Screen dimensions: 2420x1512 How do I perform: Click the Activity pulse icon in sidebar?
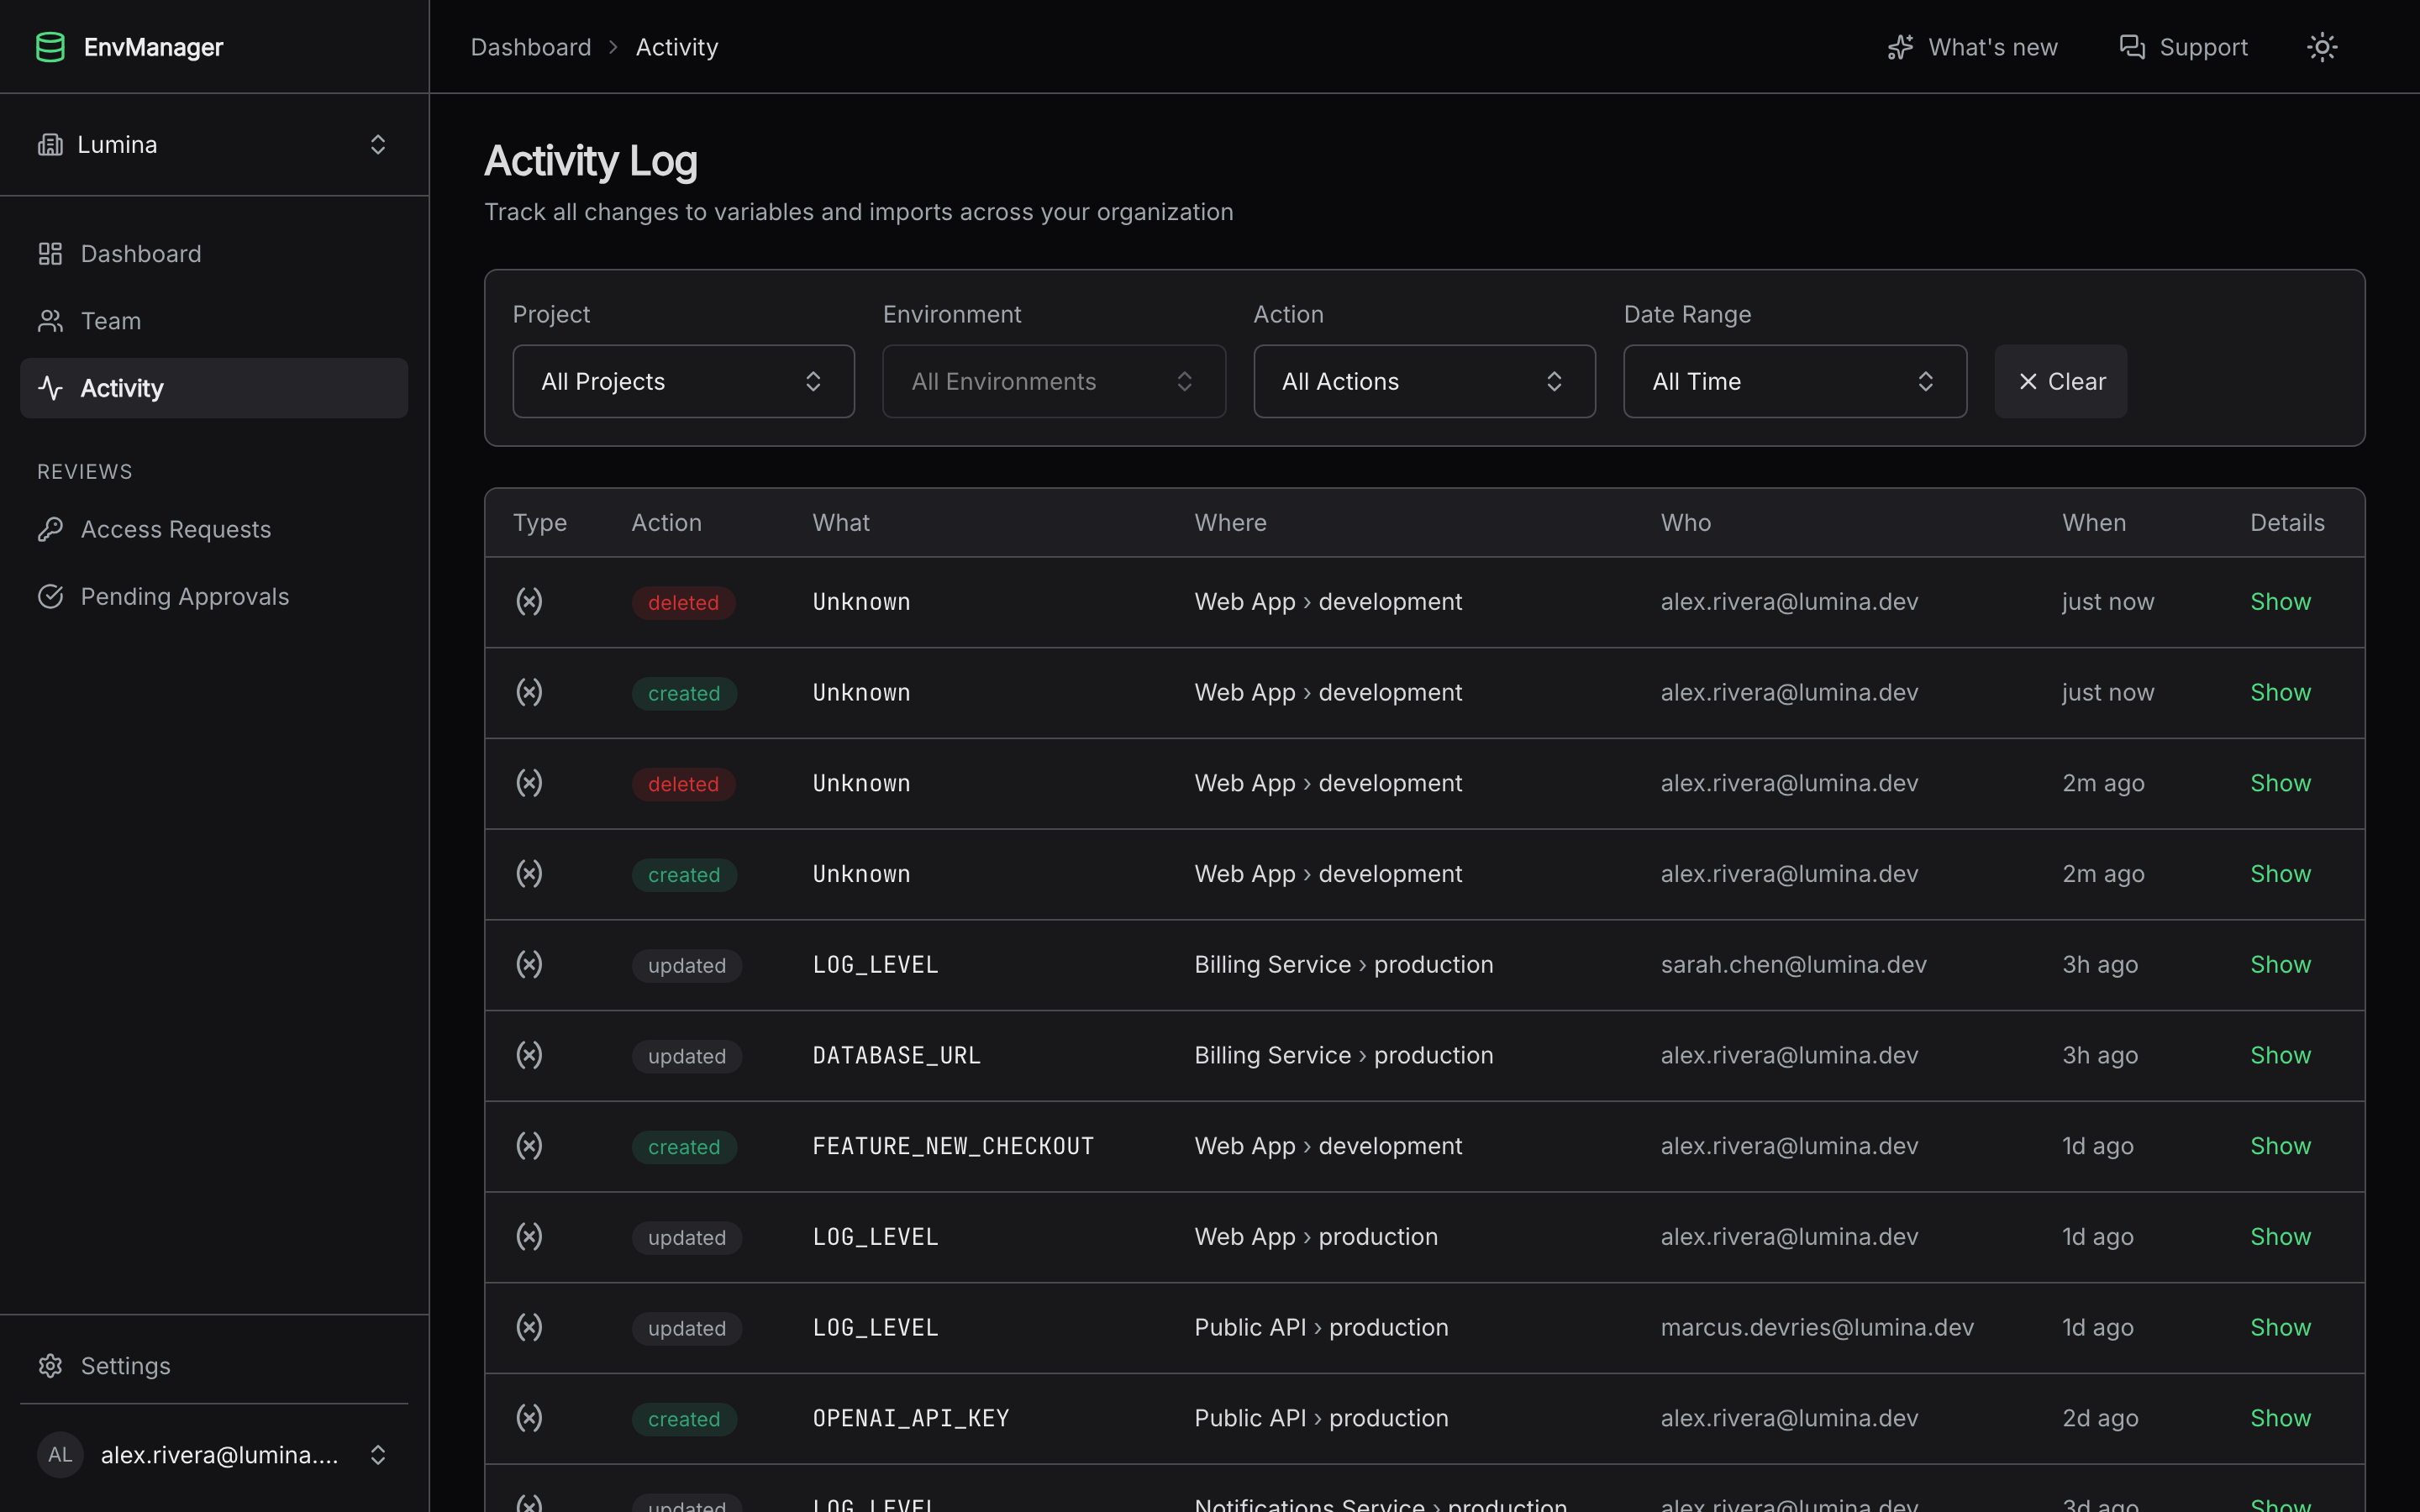pos(50,388)
